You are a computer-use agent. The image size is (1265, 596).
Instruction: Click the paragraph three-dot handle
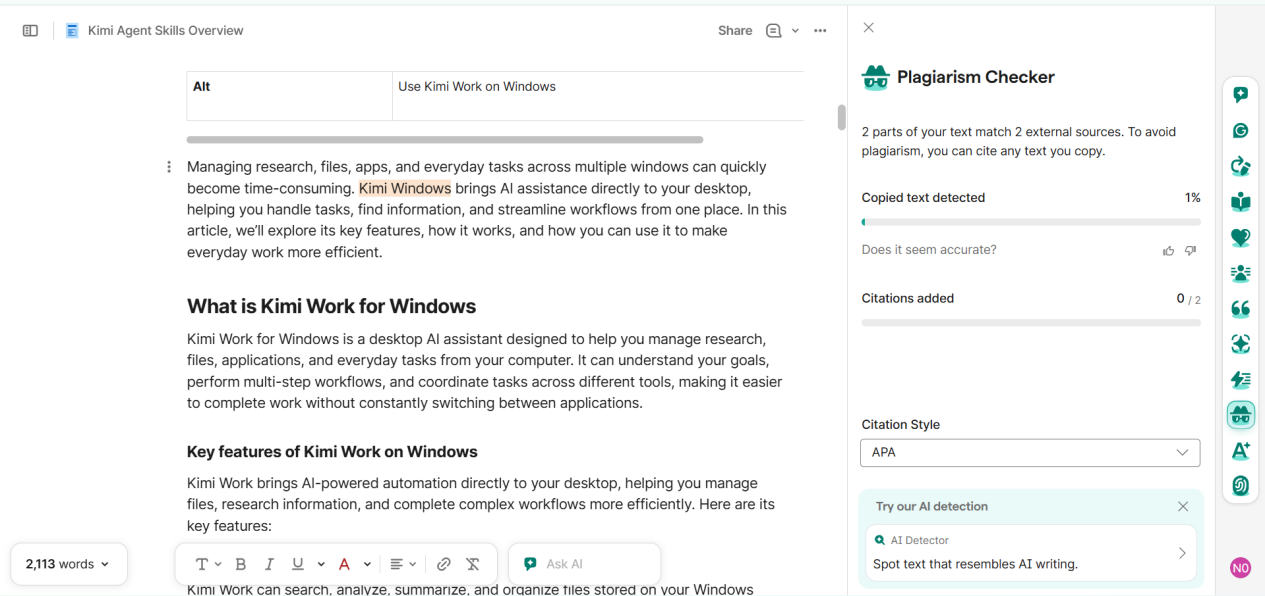click(169, 167)
